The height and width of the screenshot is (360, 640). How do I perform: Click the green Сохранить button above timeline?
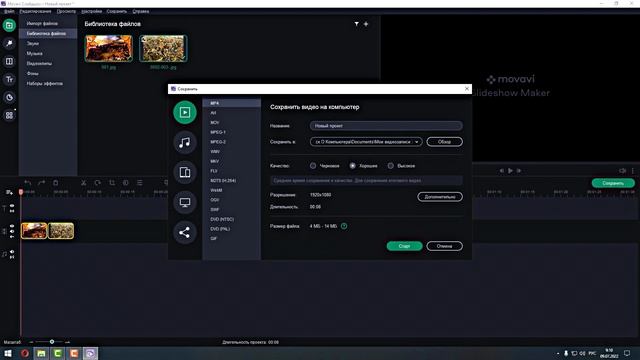point(613,183)
